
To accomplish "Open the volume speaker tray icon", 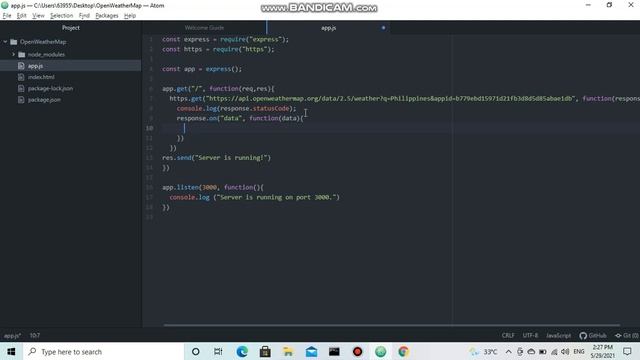I will tap(565, 351).
